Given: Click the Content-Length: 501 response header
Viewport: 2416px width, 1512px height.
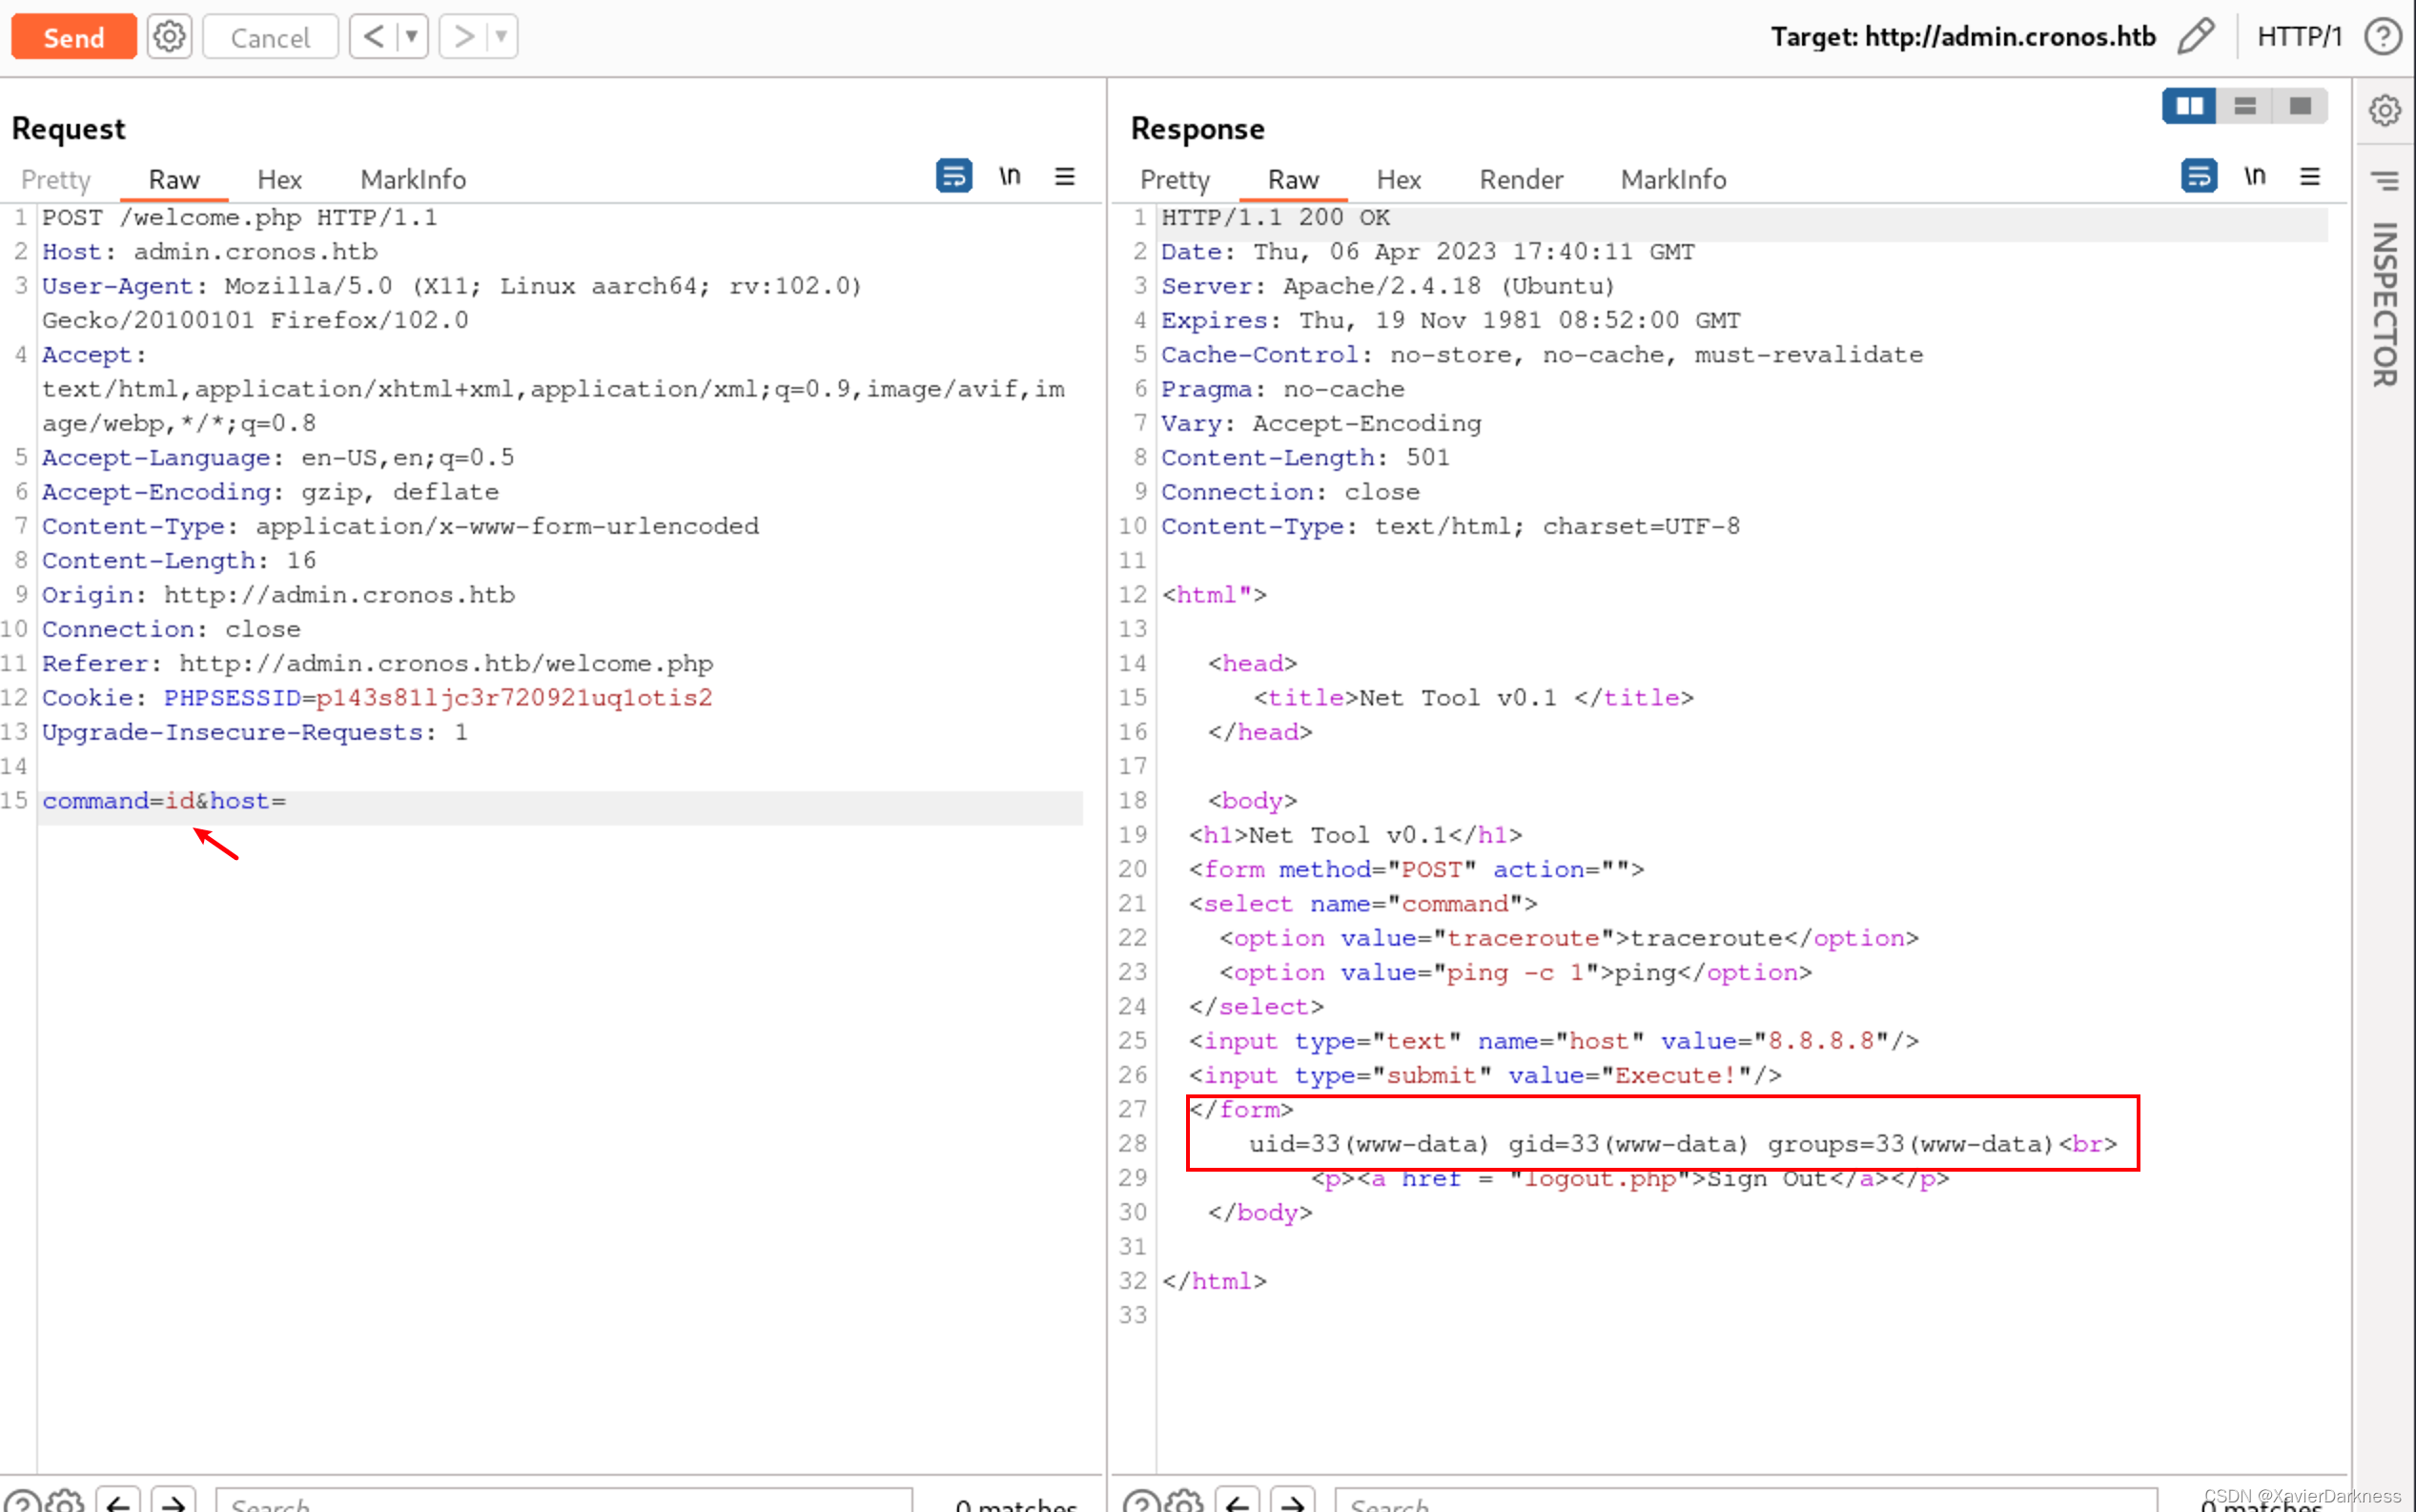Looking at the screenshot, I should 1305,458.
